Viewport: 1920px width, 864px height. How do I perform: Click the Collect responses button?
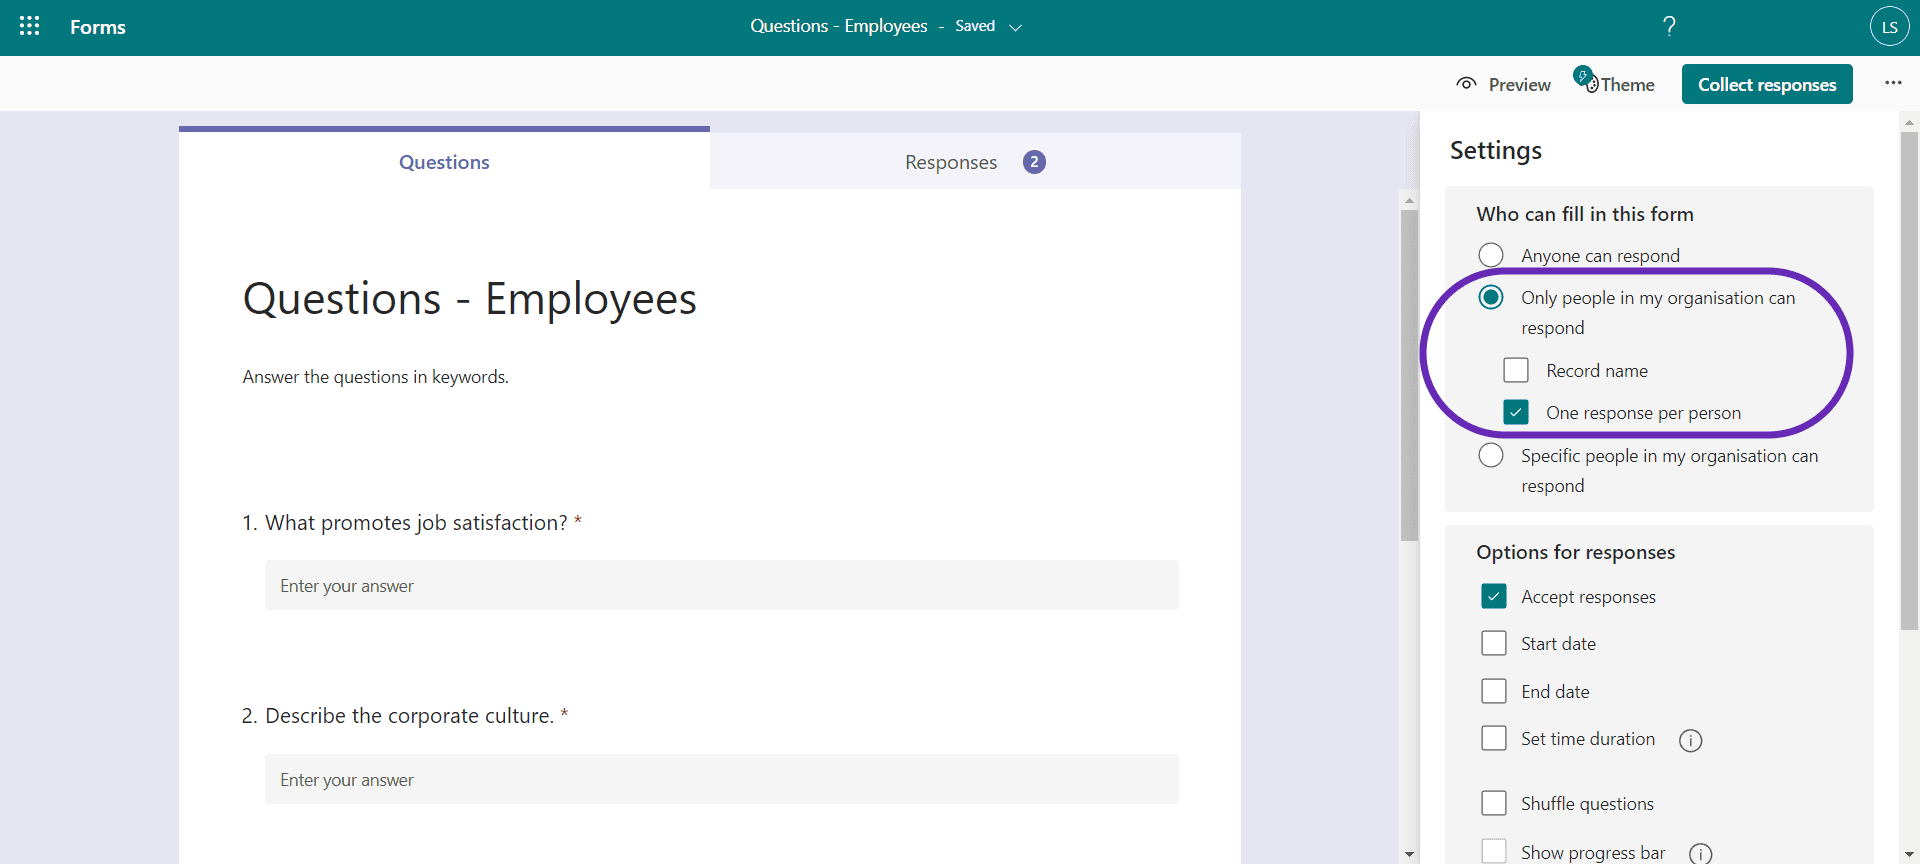coord(1767,84)
